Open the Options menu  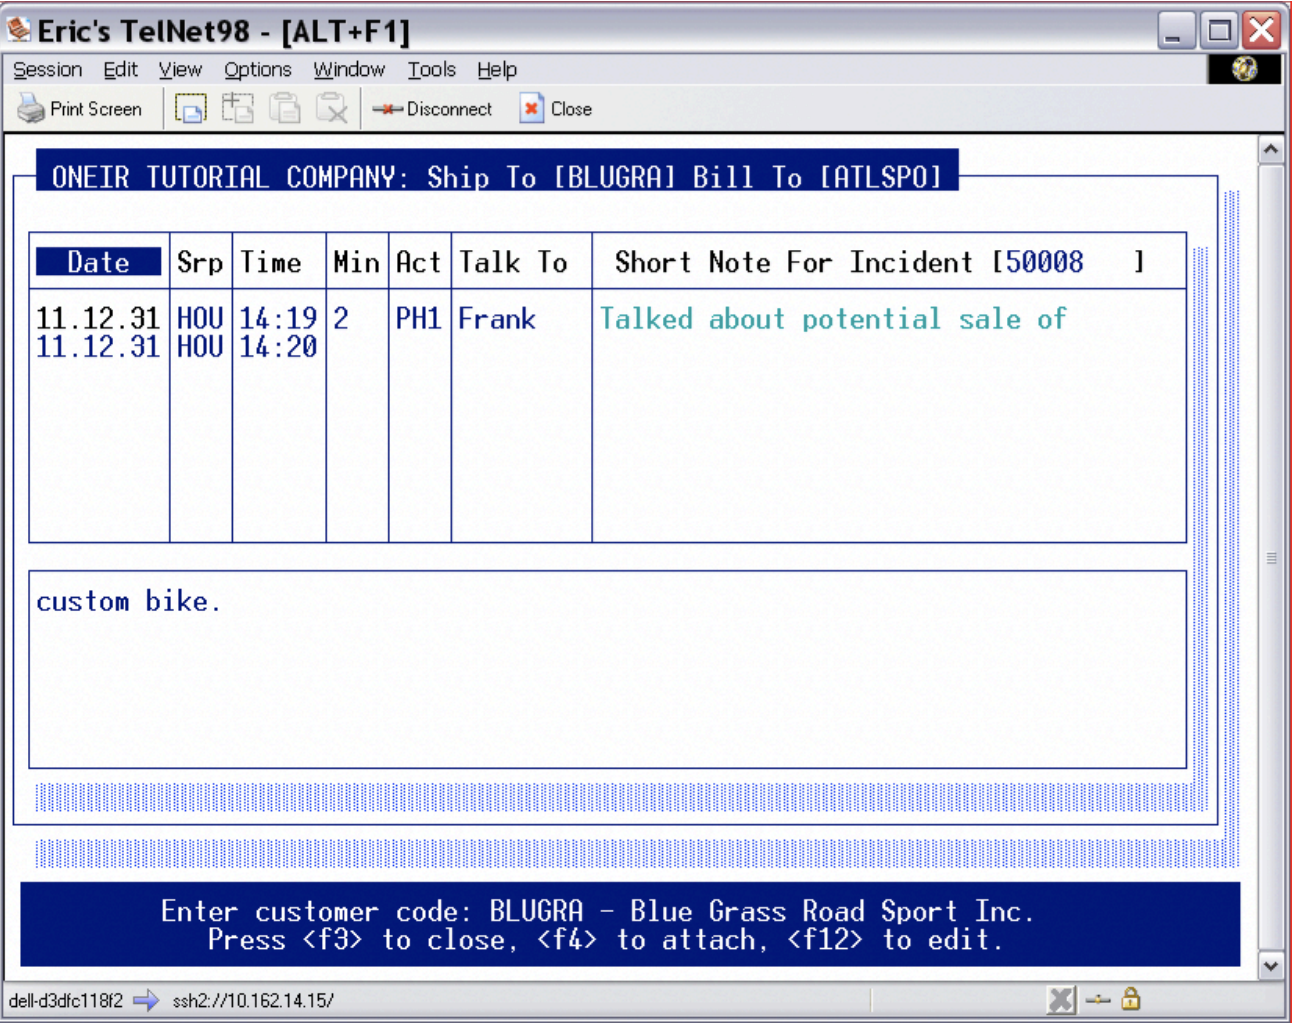tap(257, 69)
